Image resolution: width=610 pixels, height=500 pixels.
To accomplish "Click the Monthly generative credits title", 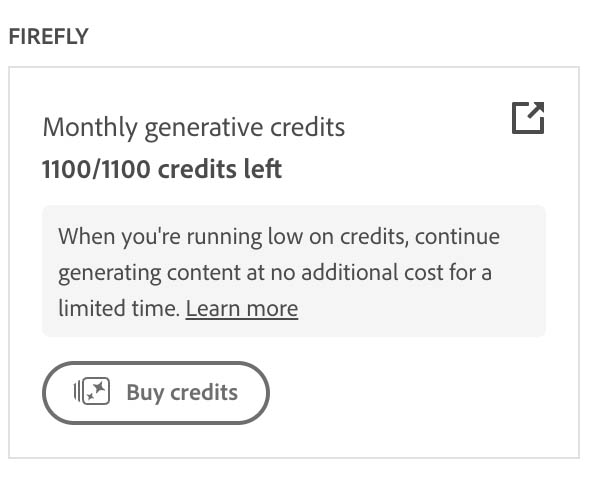I will 194,128.
